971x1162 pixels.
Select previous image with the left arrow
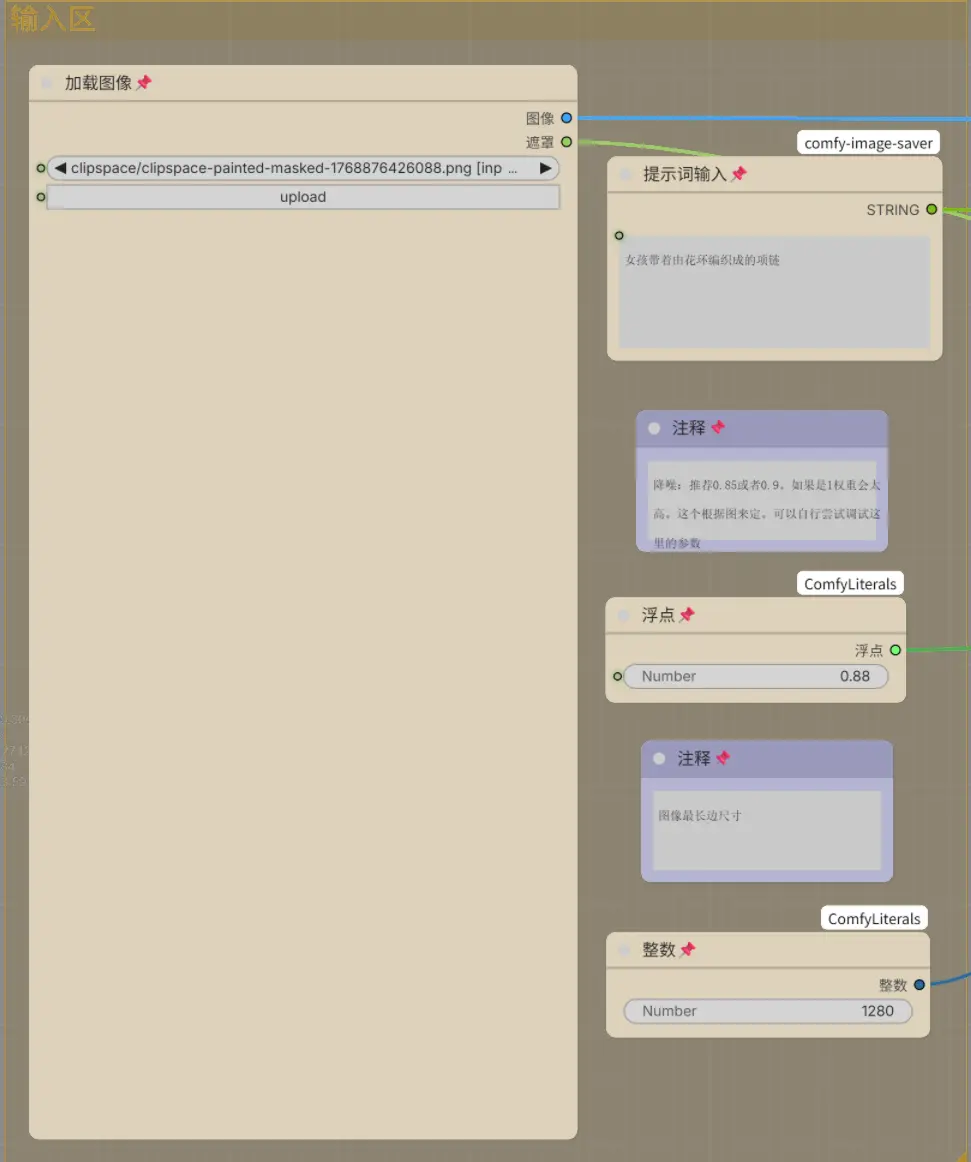pyautogui.click(x=60, y=168)
